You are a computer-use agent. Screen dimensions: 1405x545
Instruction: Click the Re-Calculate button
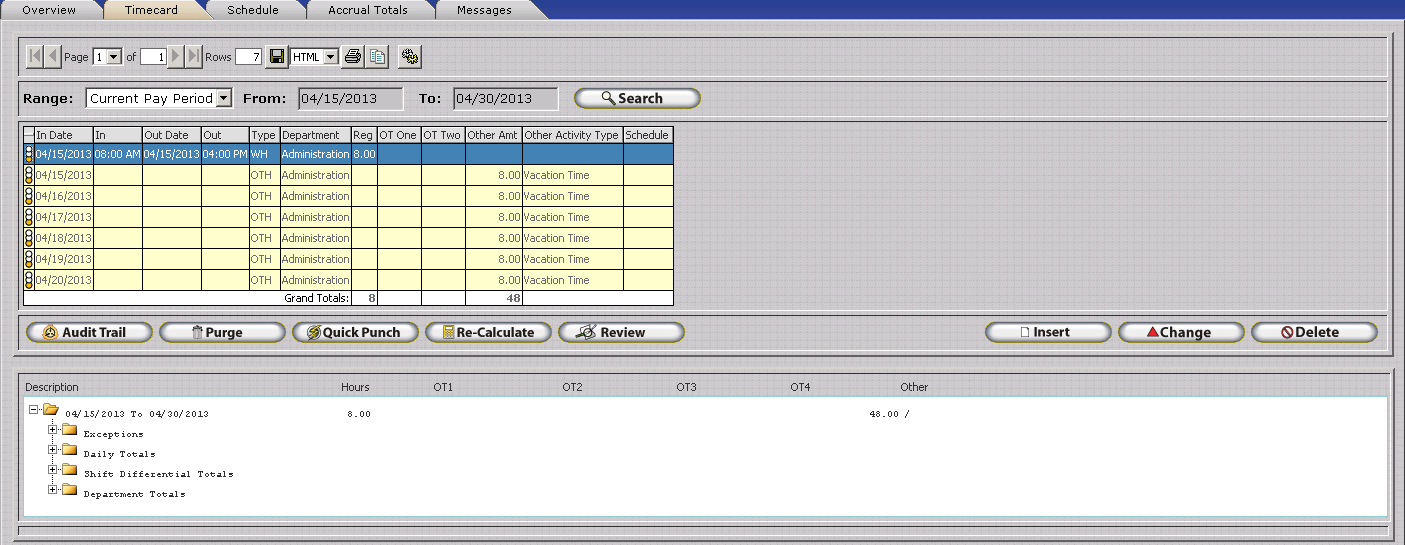tap(487, 332)
